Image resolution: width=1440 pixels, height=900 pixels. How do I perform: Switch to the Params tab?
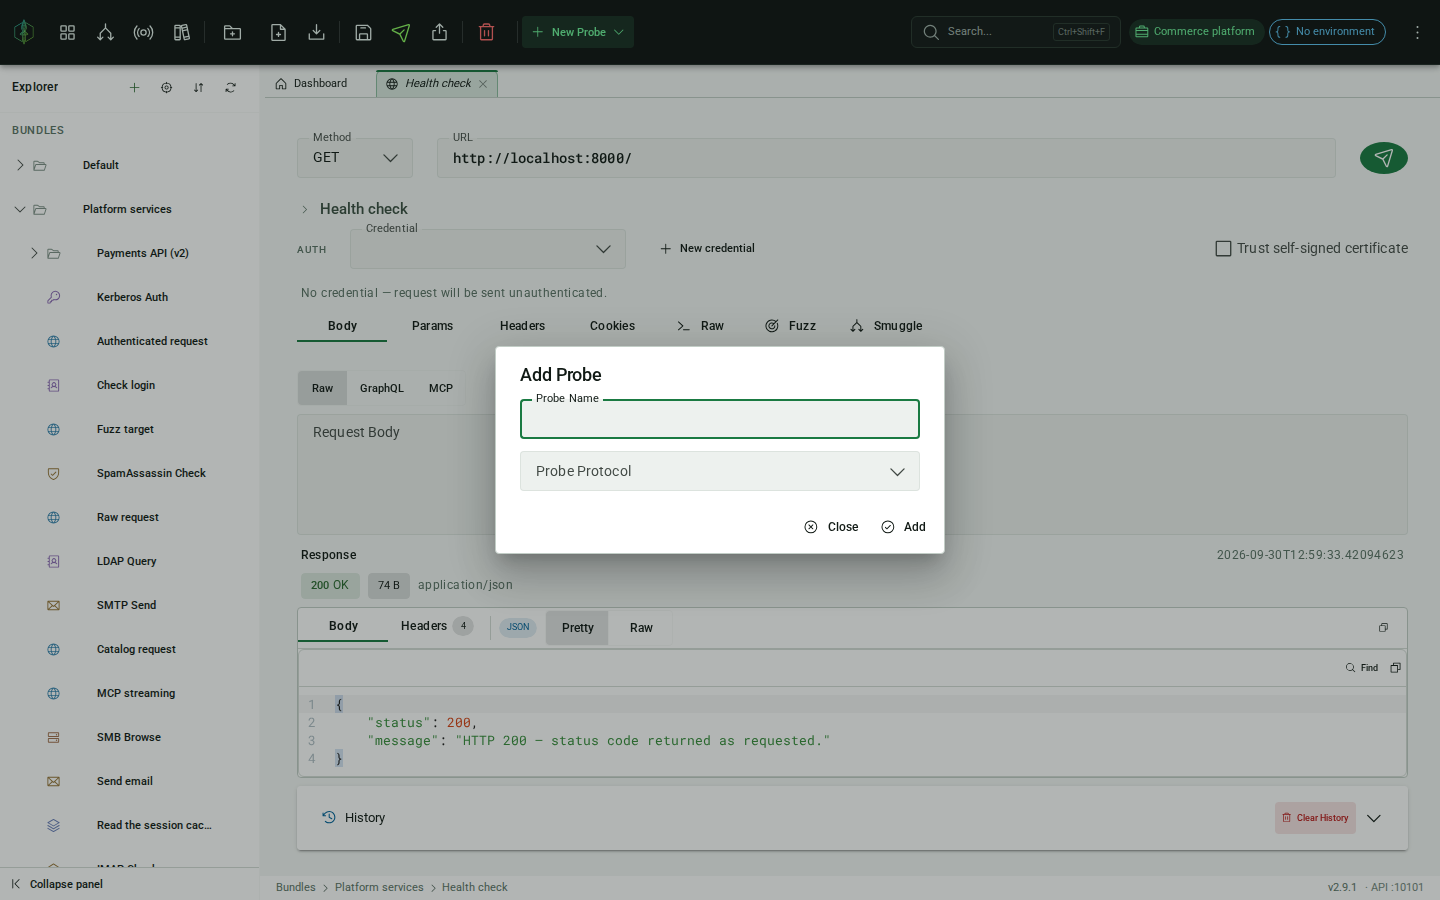(432, 326)
